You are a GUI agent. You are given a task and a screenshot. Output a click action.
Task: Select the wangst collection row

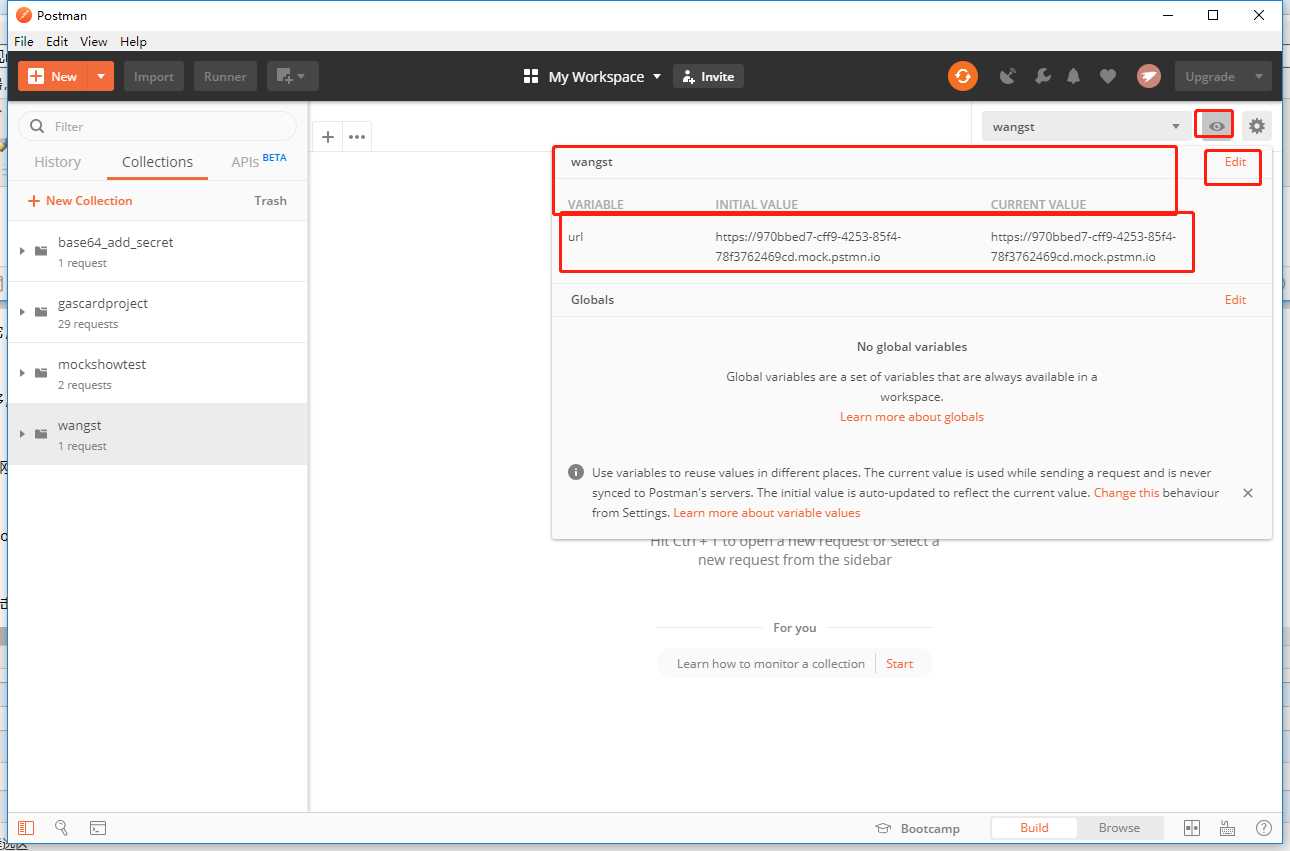coord(157,434)
